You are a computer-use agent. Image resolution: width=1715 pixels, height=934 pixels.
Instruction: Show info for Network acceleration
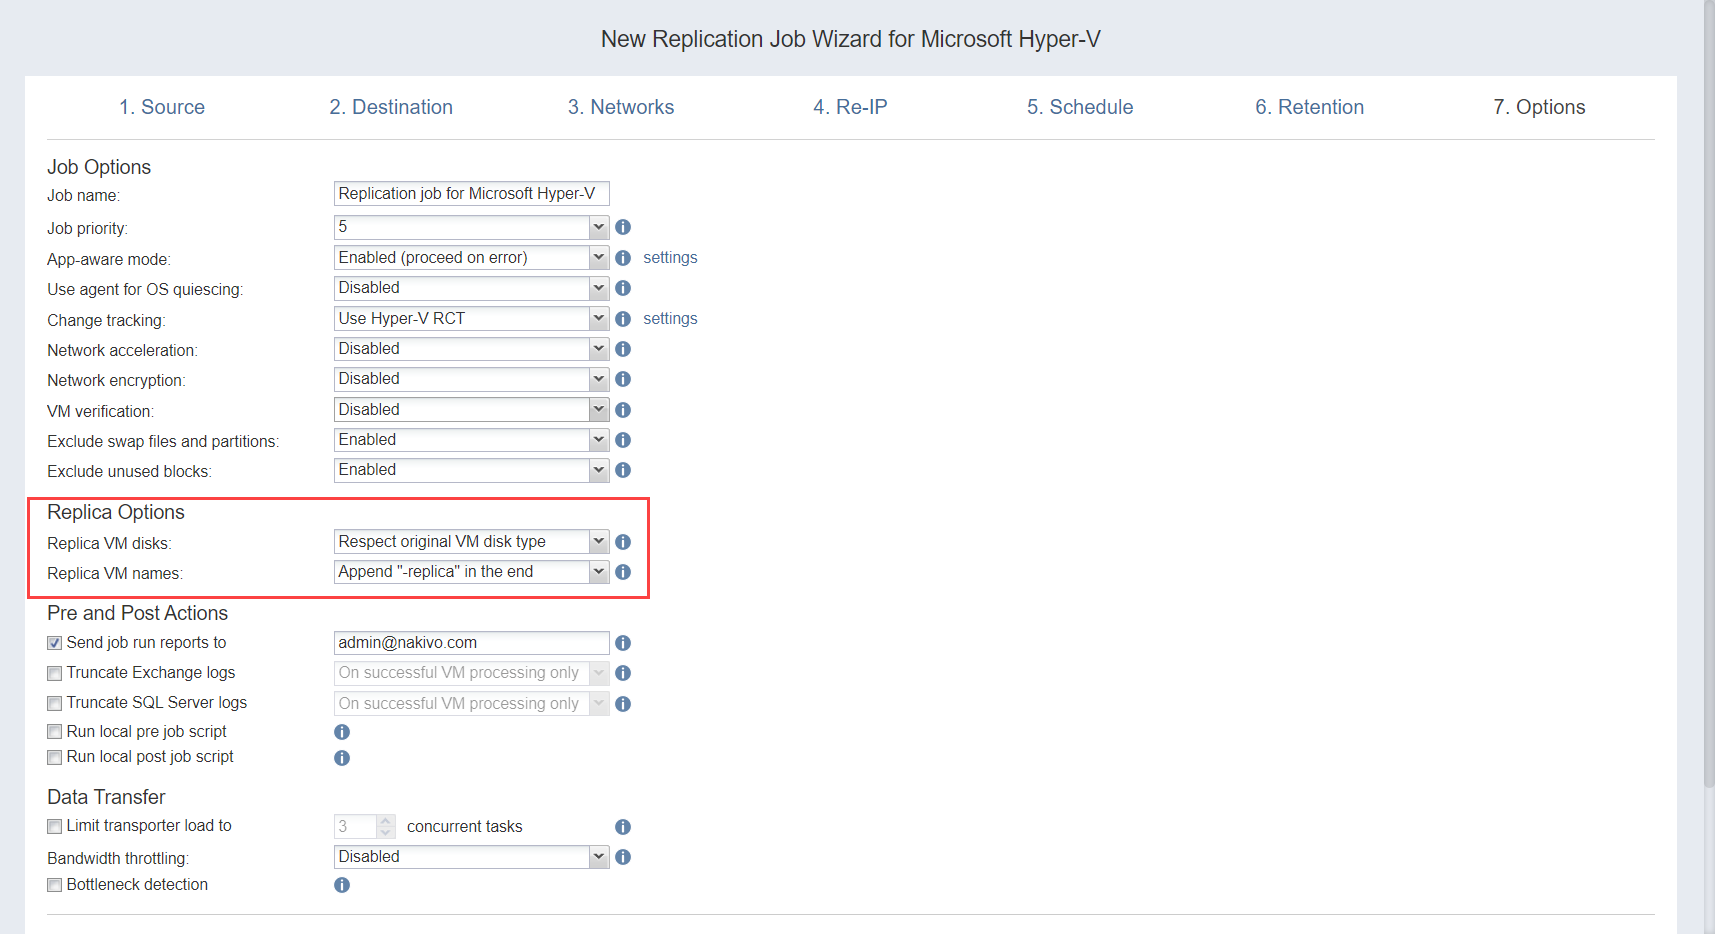coord(622,349)
